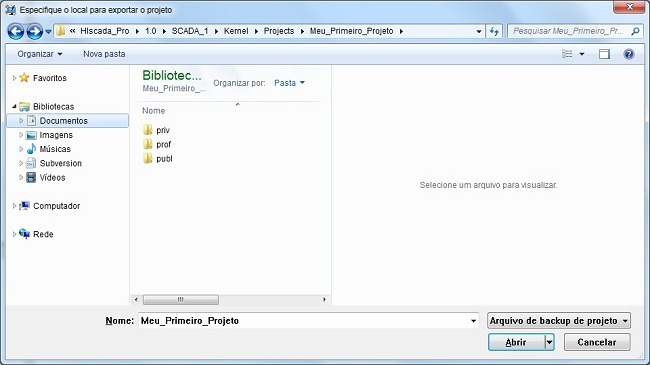Expand the arrow after Projects breadcrumb

coord(302,31)
